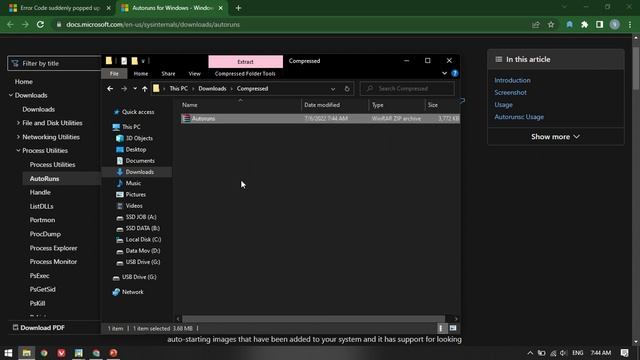Open Compressed Folder Tools tab
Image resolution: width=640 pixels, height=360 pixels.
click(x=245, y=73)
